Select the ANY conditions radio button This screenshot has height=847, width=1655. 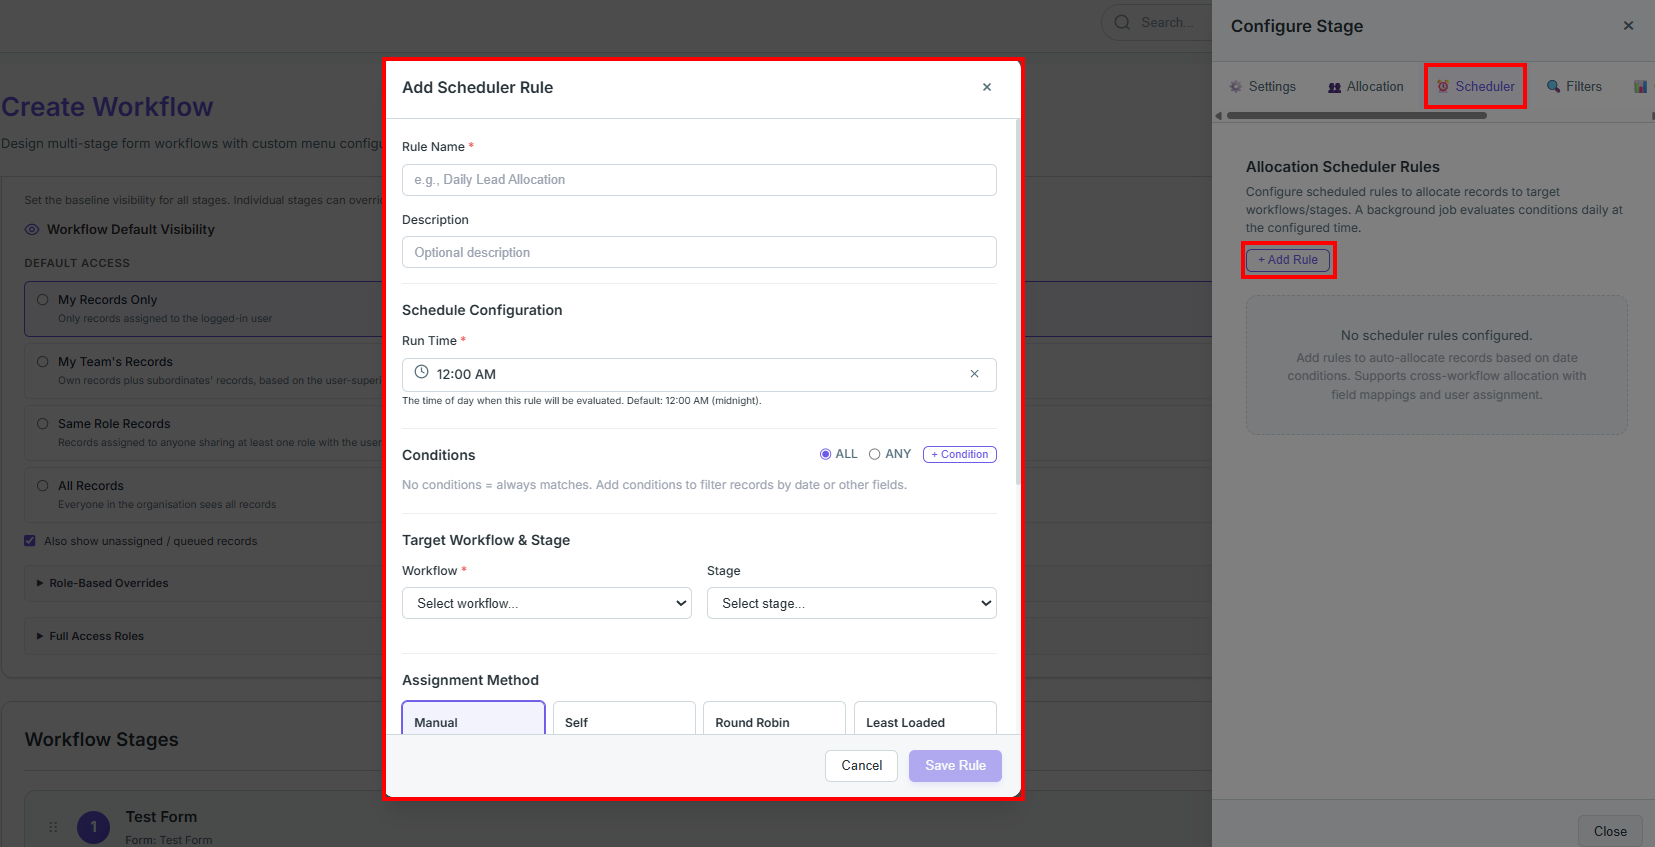pos(874,454)
